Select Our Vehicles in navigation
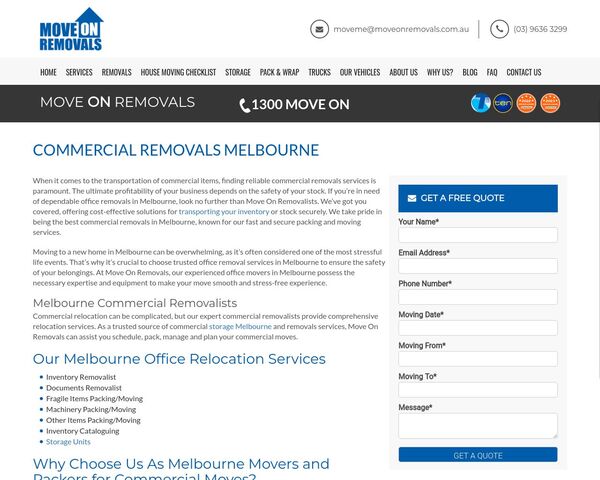600x480 pixels. coord(360,72)
